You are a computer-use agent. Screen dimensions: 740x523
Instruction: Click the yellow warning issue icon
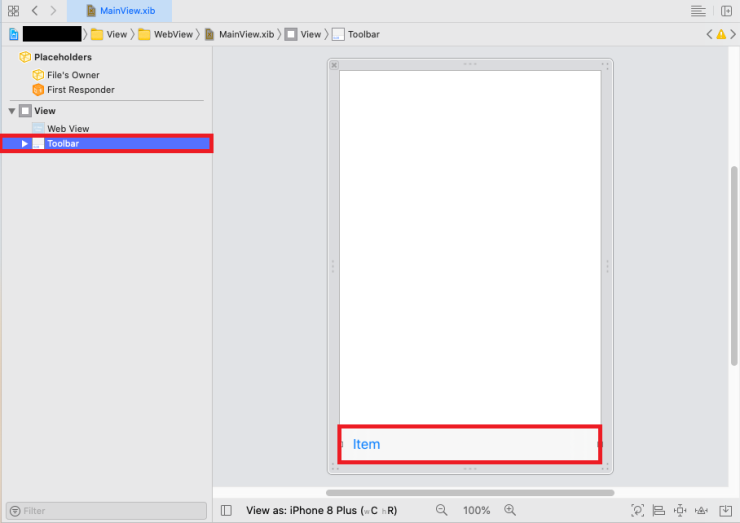[720, 34]
